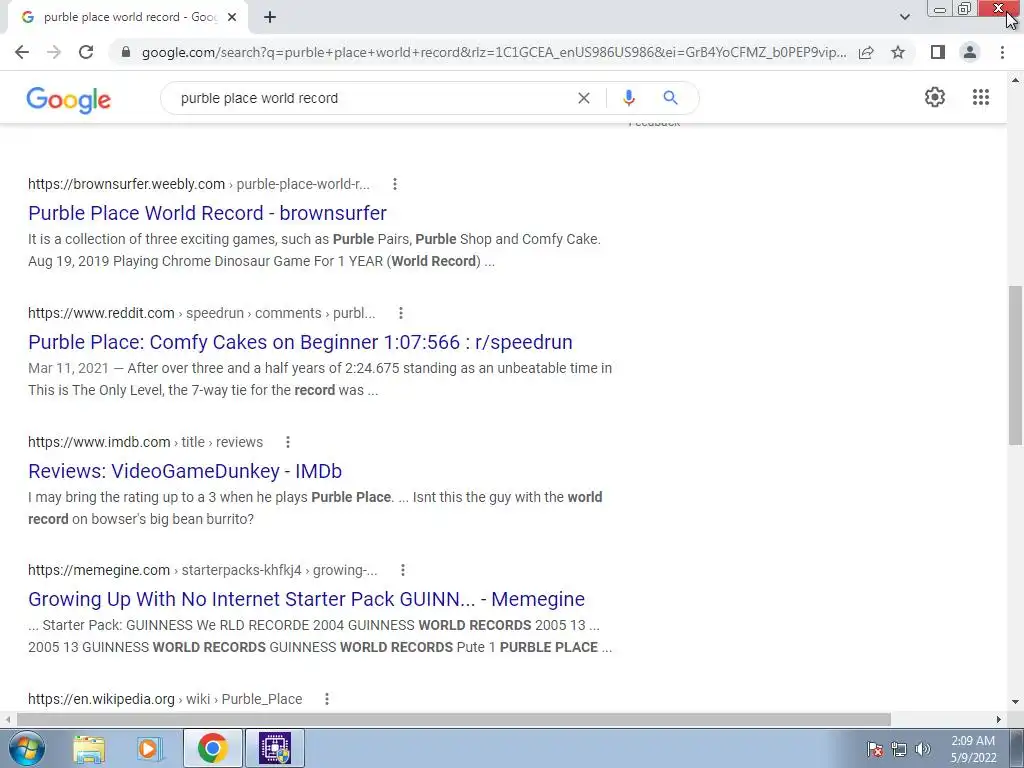
Task: Click the brownsurfer.weebly.com URL breadcrumb
Action: [x=199, y=184]
